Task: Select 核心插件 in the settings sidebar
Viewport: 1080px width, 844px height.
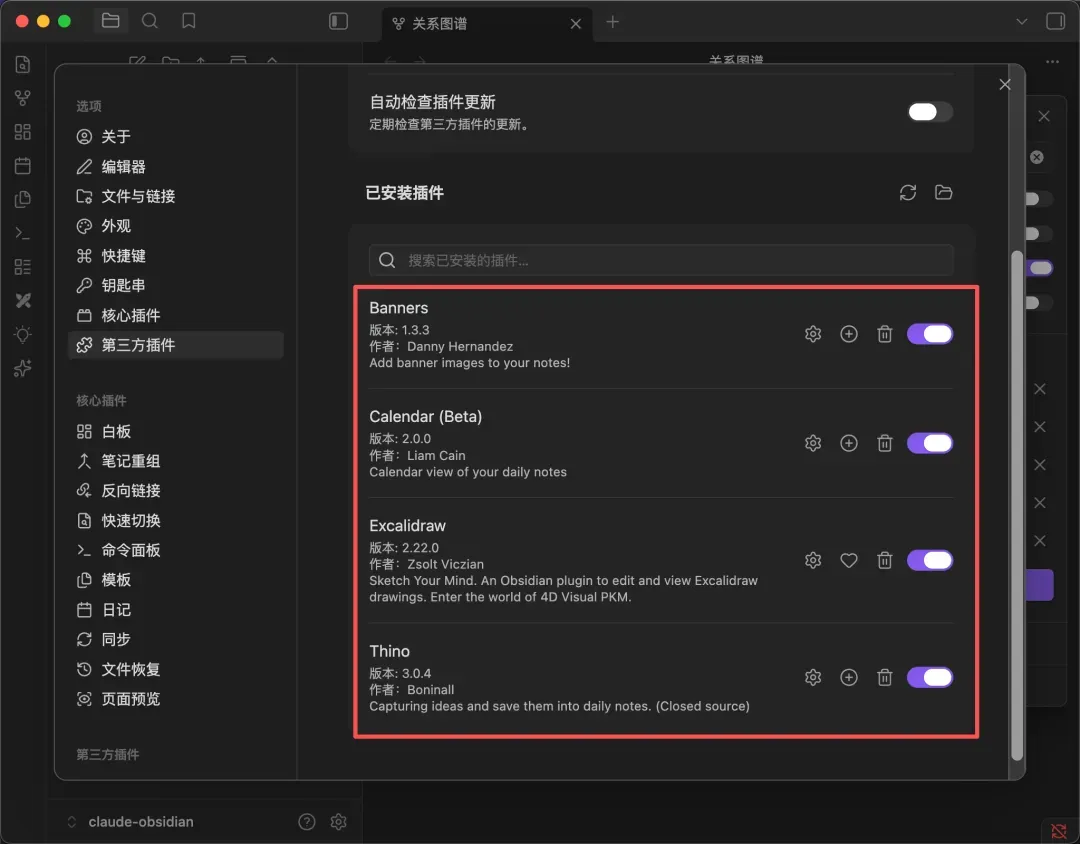Action: [176, 316]
